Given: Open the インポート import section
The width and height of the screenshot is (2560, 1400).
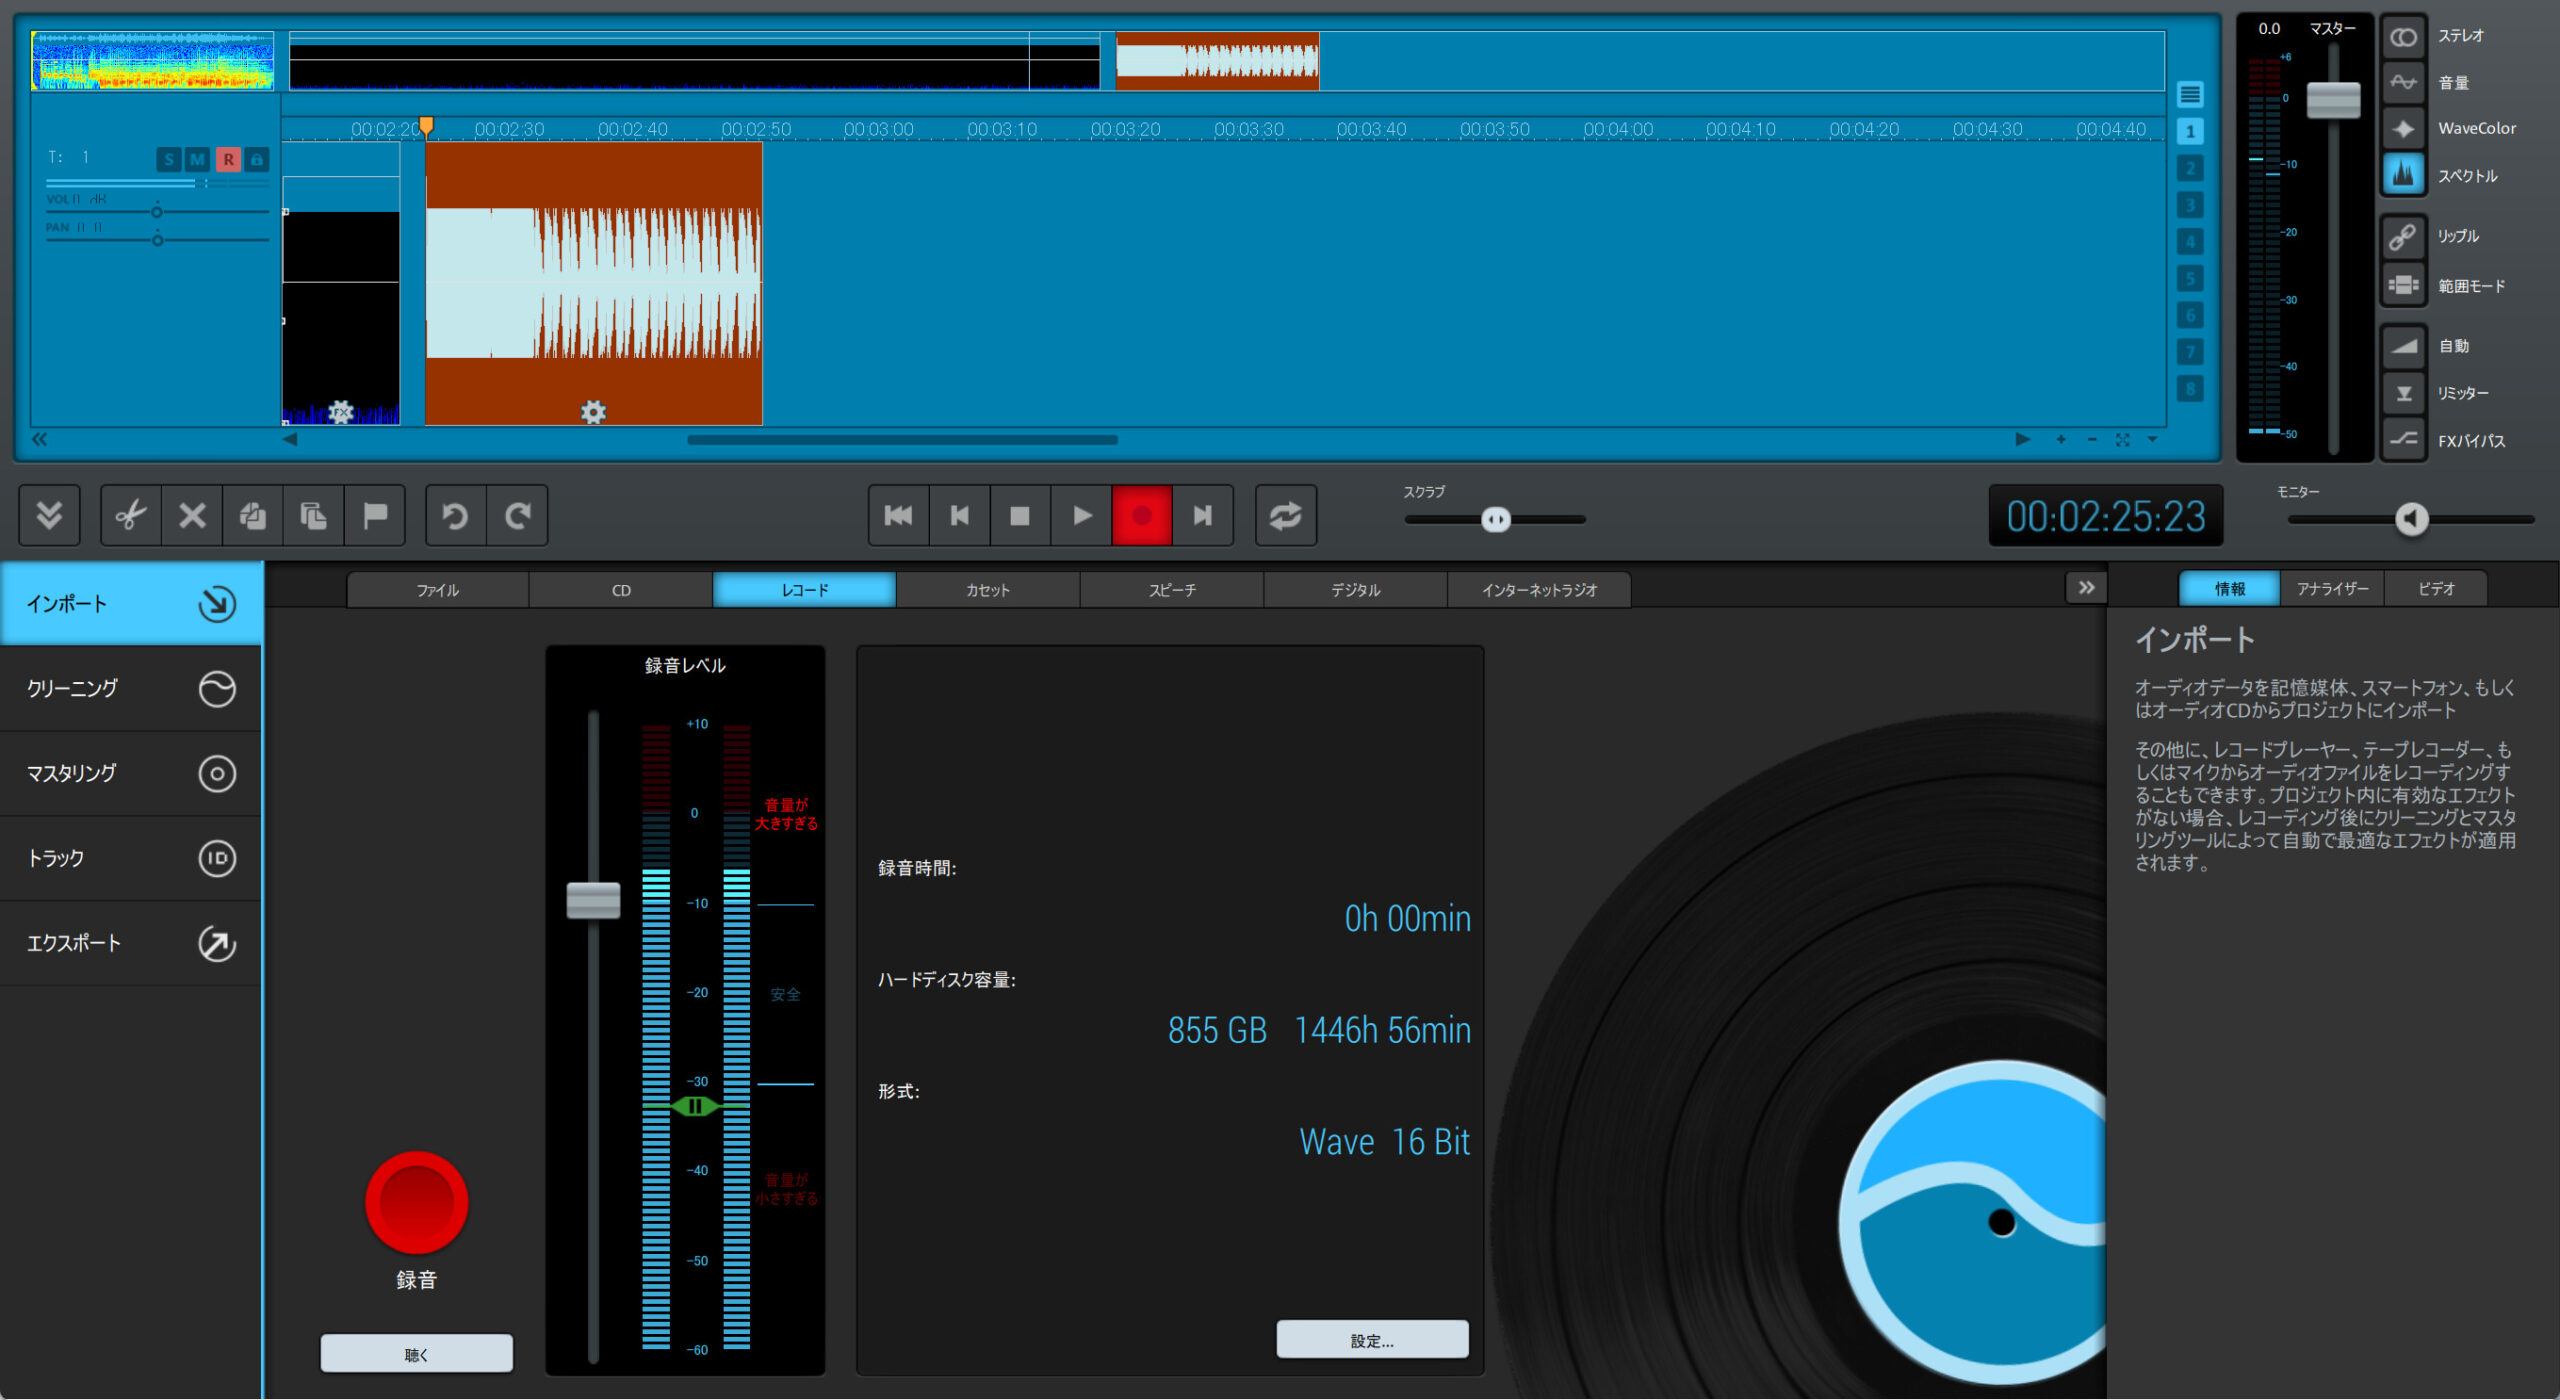Looking at the screenshot, I should pyautogui.click(x=131, y=603).
